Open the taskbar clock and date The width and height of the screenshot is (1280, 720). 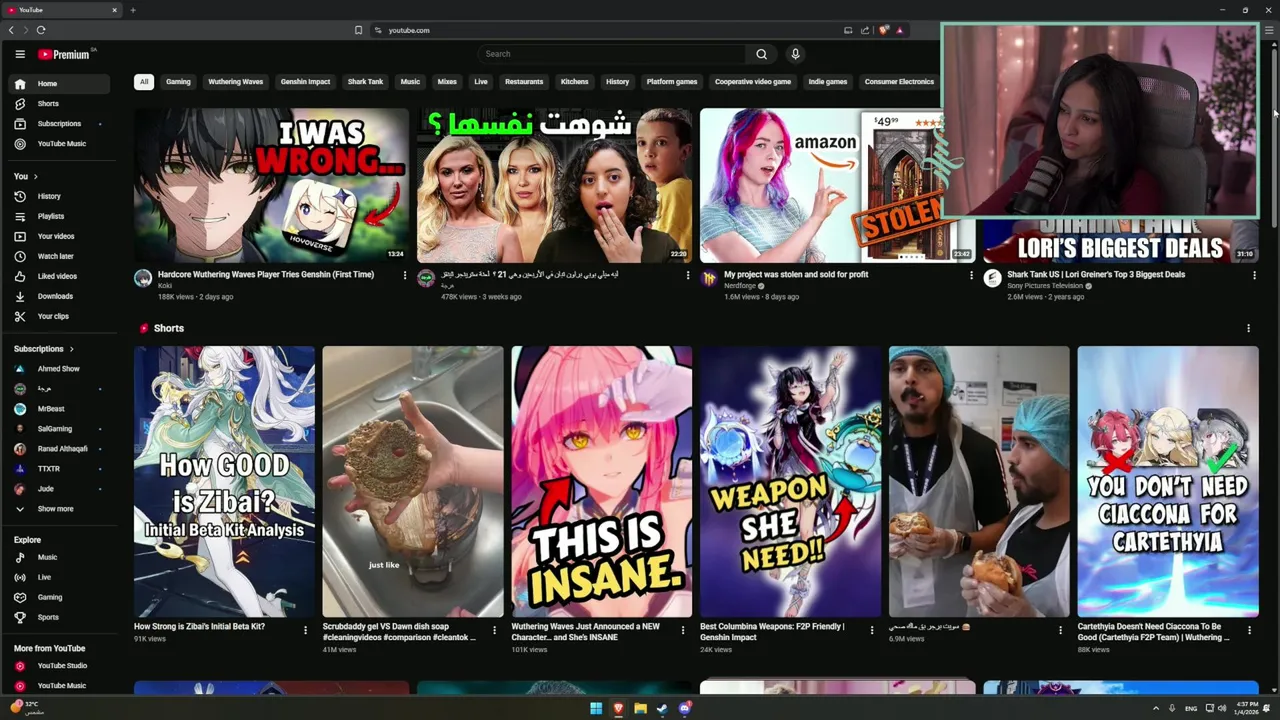click(1246, 708)
